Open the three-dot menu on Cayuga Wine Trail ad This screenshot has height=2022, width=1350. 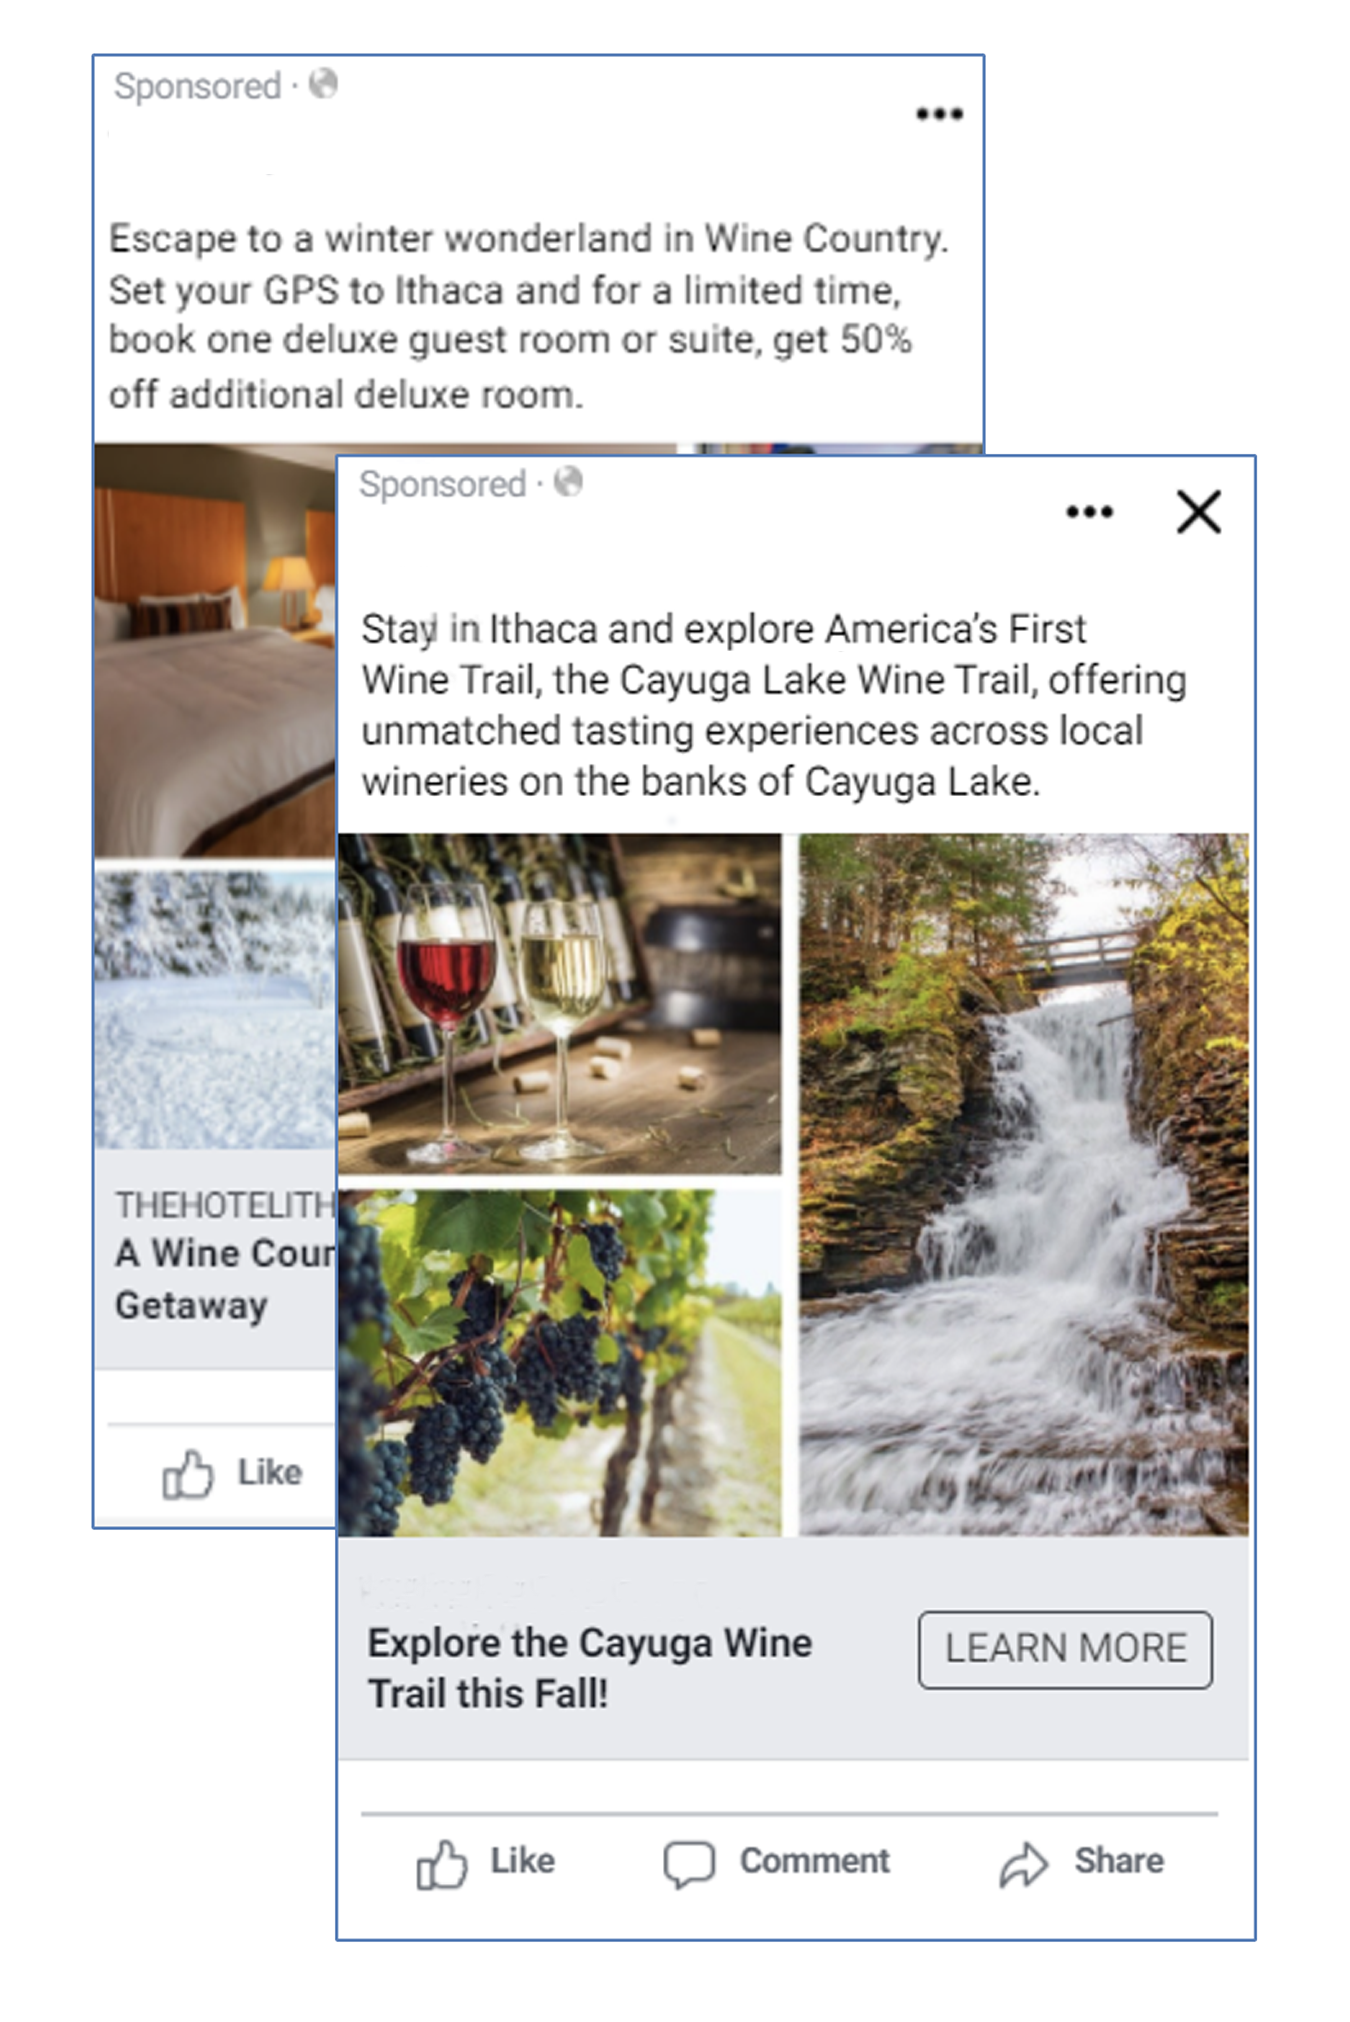coord(1089,512)
